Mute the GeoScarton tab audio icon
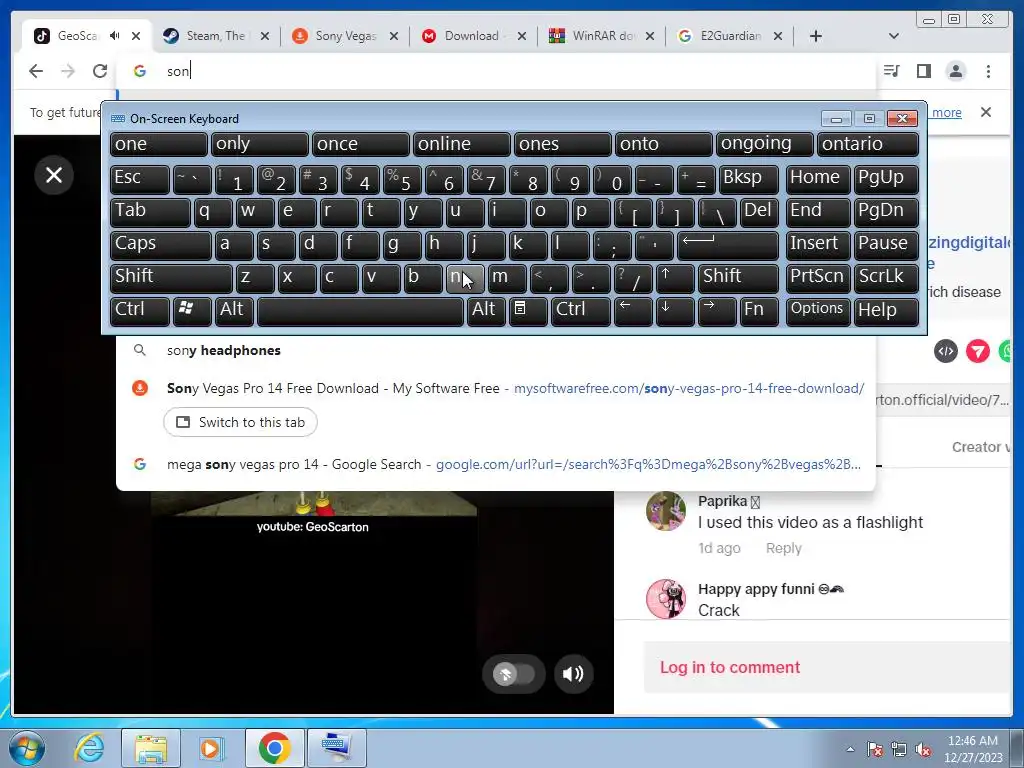The height and width of the screenshot is (768, 1024). [115, 36]
